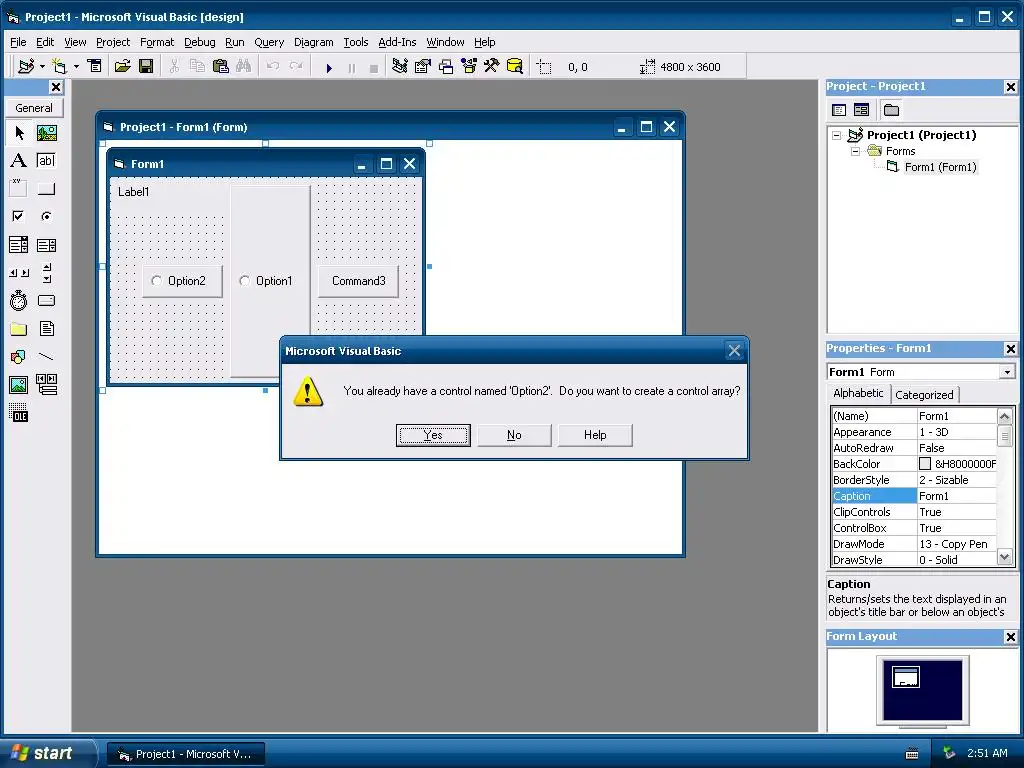Select the Line tool in toolbox
This screenshot has width=1024, height=768.
coord(46,357)
